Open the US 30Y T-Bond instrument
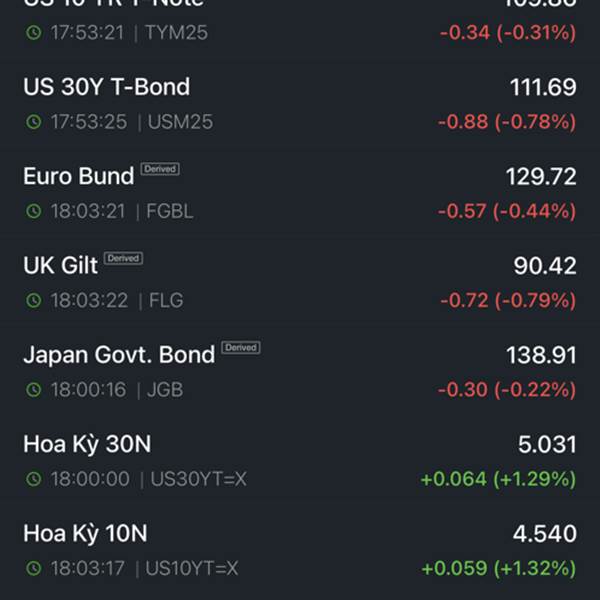The height and width of the screenshot is (600, 600). (300, 104)
